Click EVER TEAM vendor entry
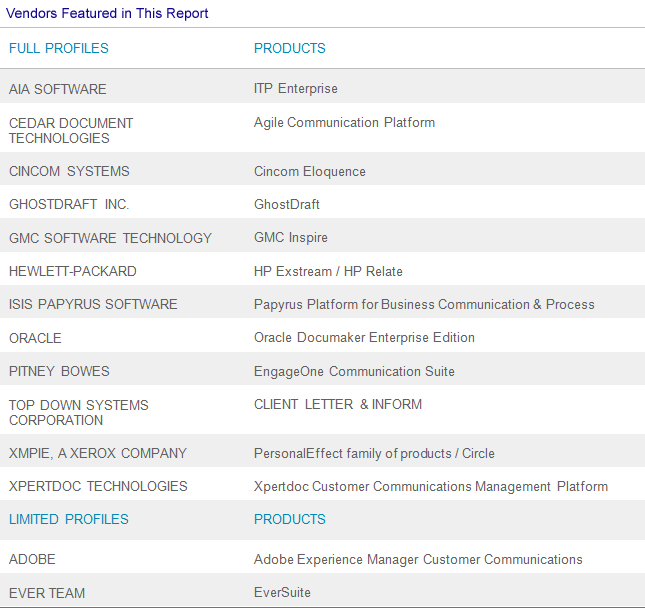This screenshot has width=645, height=608. 47,593
